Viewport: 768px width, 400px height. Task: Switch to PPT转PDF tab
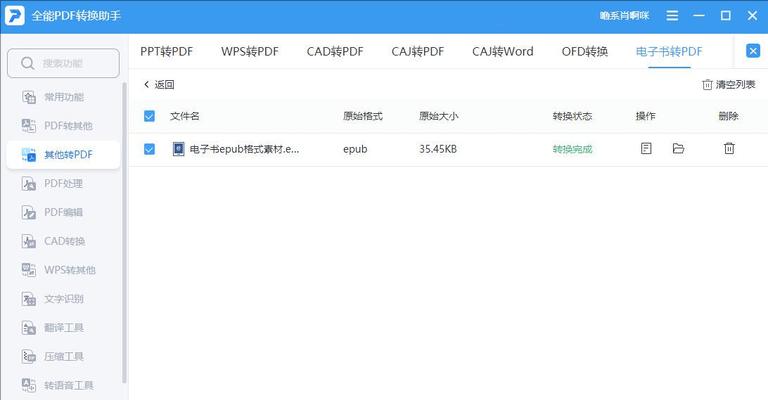tap(167, 51)
